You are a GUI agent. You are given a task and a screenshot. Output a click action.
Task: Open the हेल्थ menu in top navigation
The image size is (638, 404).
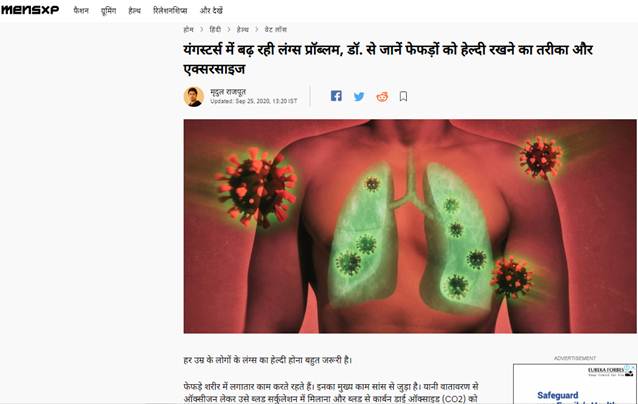[135, 10]
